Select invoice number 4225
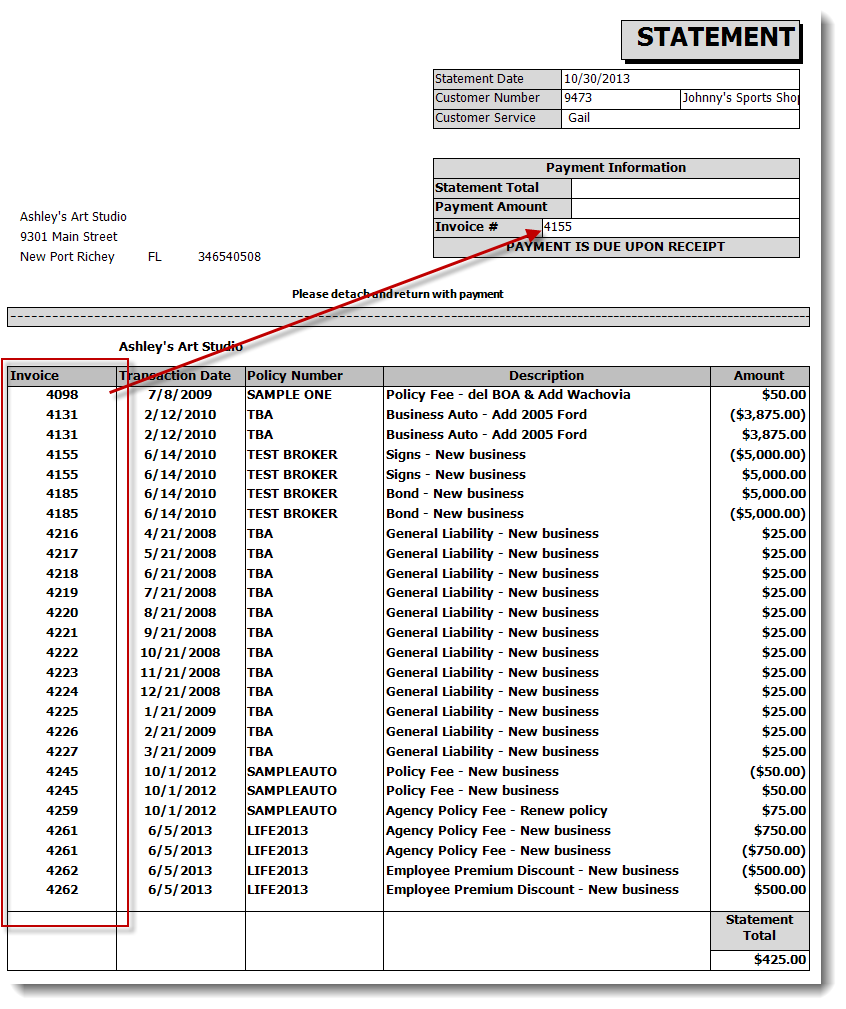846x1009 pixels. click(62, 712)
